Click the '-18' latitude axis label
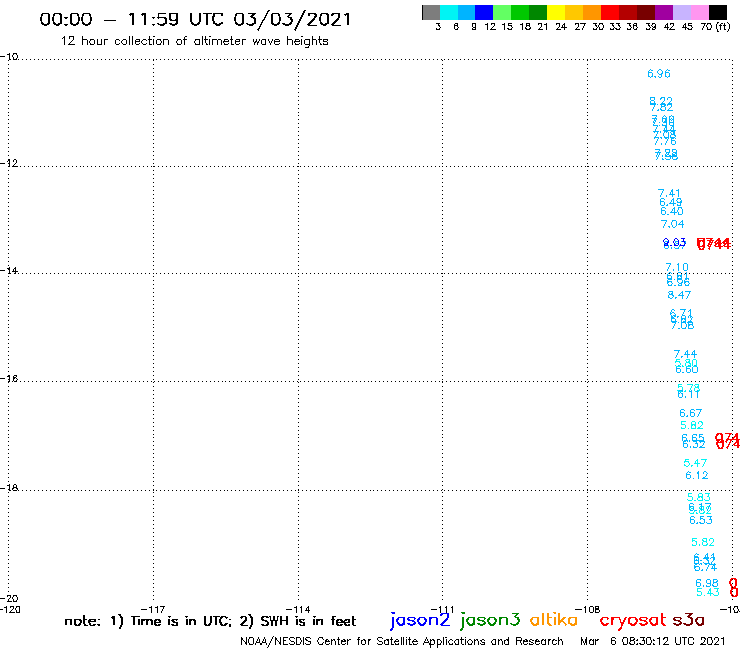 click(x=9, y=488)
